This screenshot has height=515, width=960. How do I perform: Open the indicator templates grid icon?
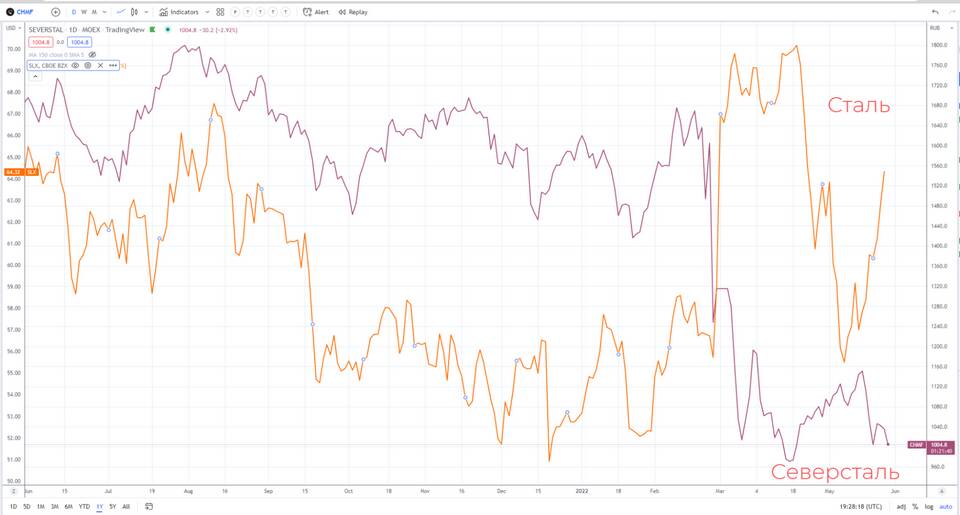[220, 12]
